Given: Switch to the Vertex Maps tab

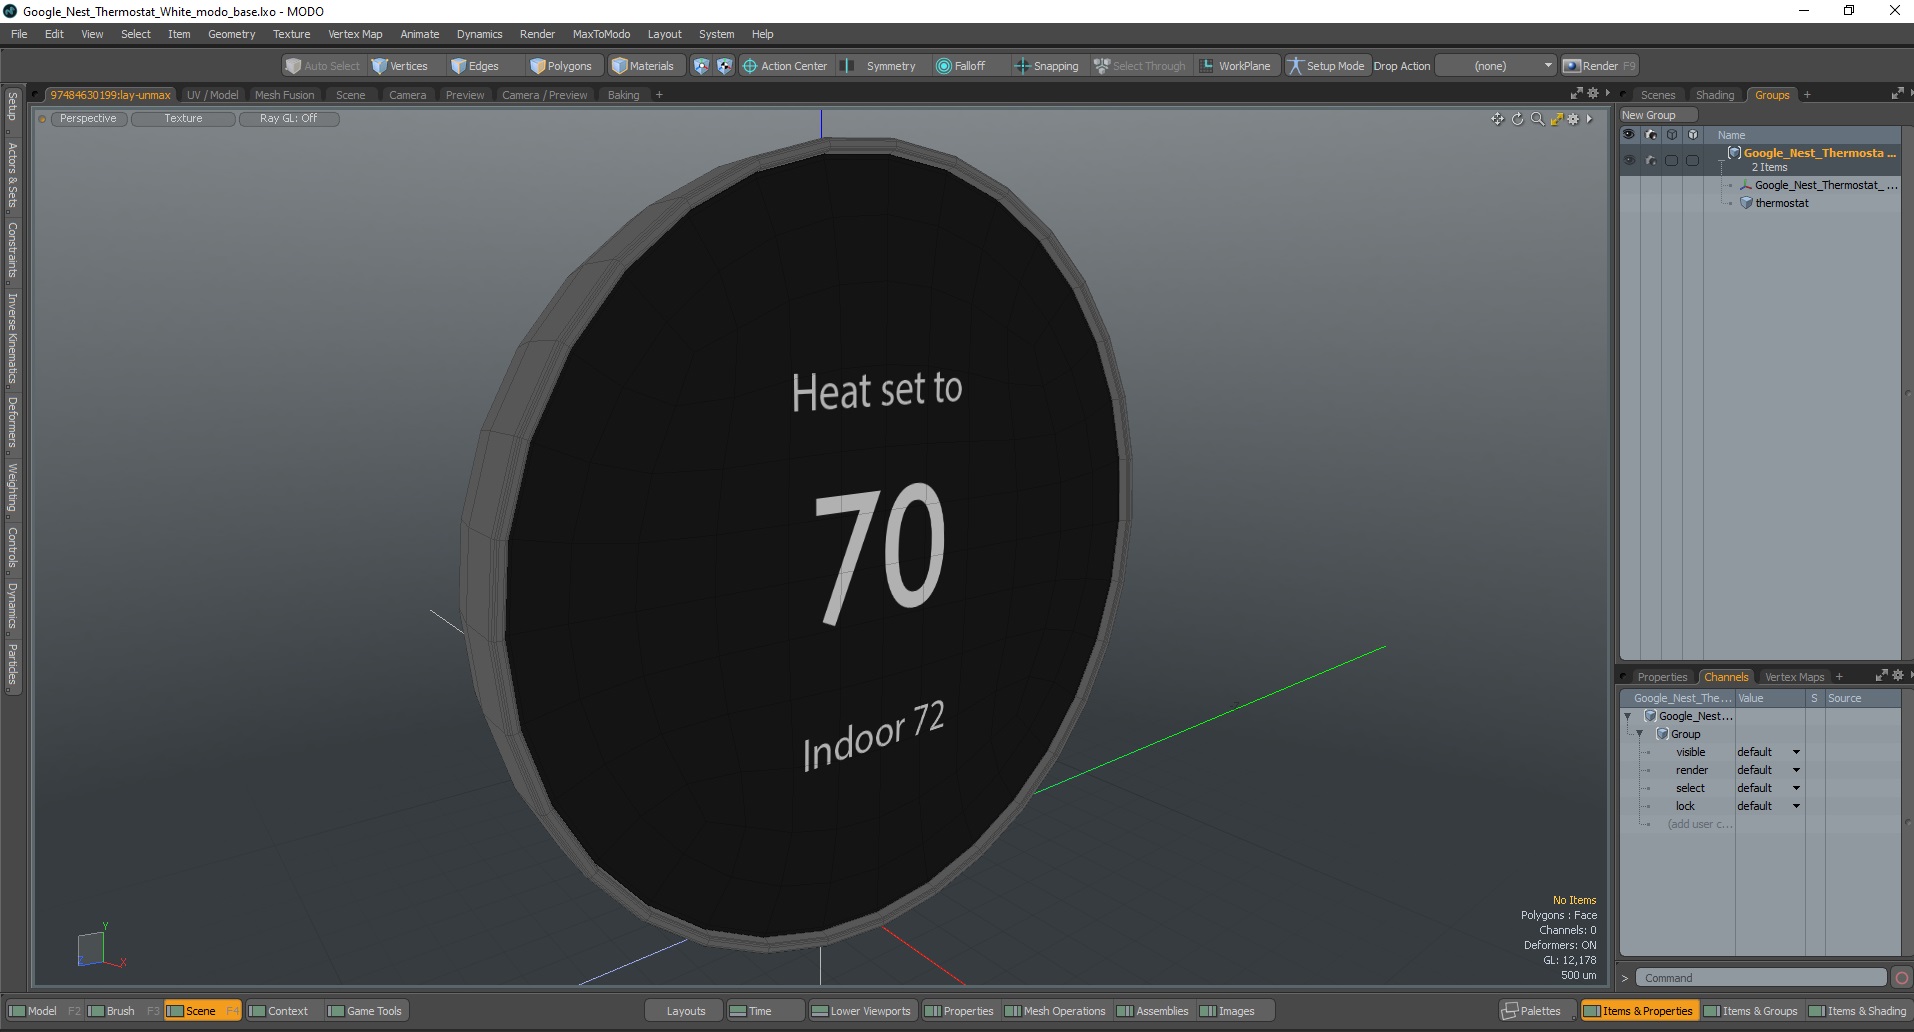Looking at the screenshot, I should point(1794,677).
